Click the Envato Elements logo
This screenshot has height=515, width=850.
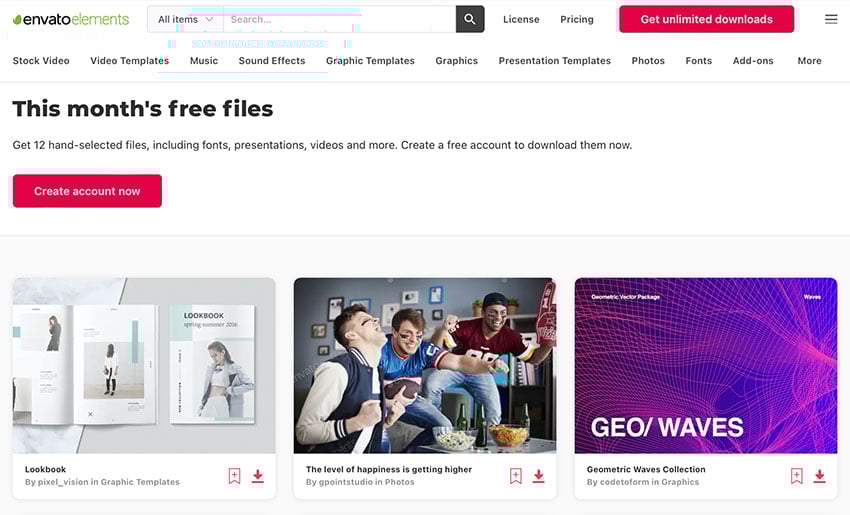(x=71, y=20)
